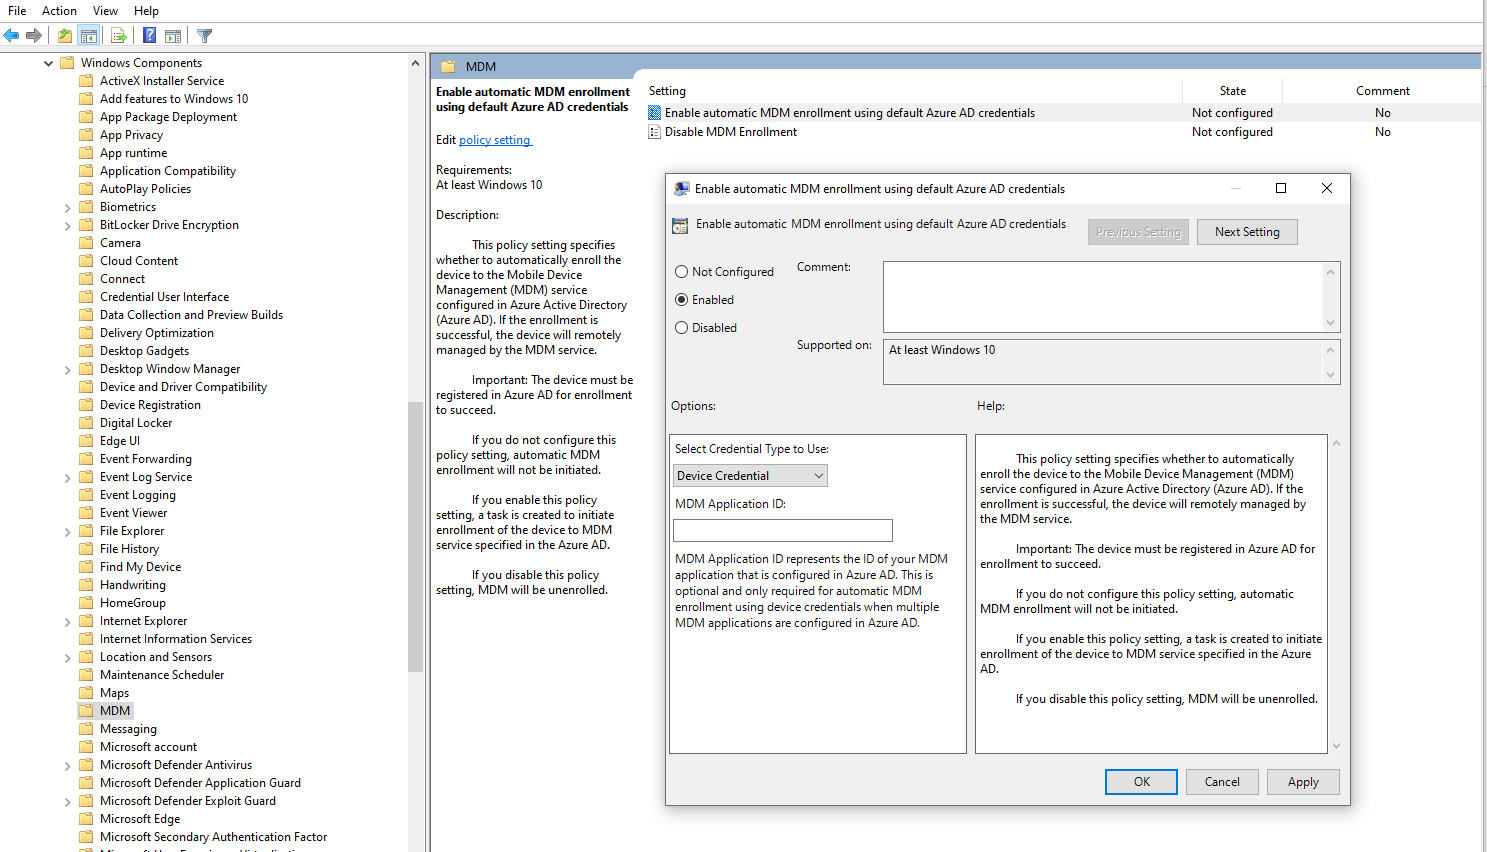Image resolution: width=1487 pixels, height=852 pixels.
Task: Click the Up One Level folder icon
Action: pyautogui.click(x=64, y=35)
